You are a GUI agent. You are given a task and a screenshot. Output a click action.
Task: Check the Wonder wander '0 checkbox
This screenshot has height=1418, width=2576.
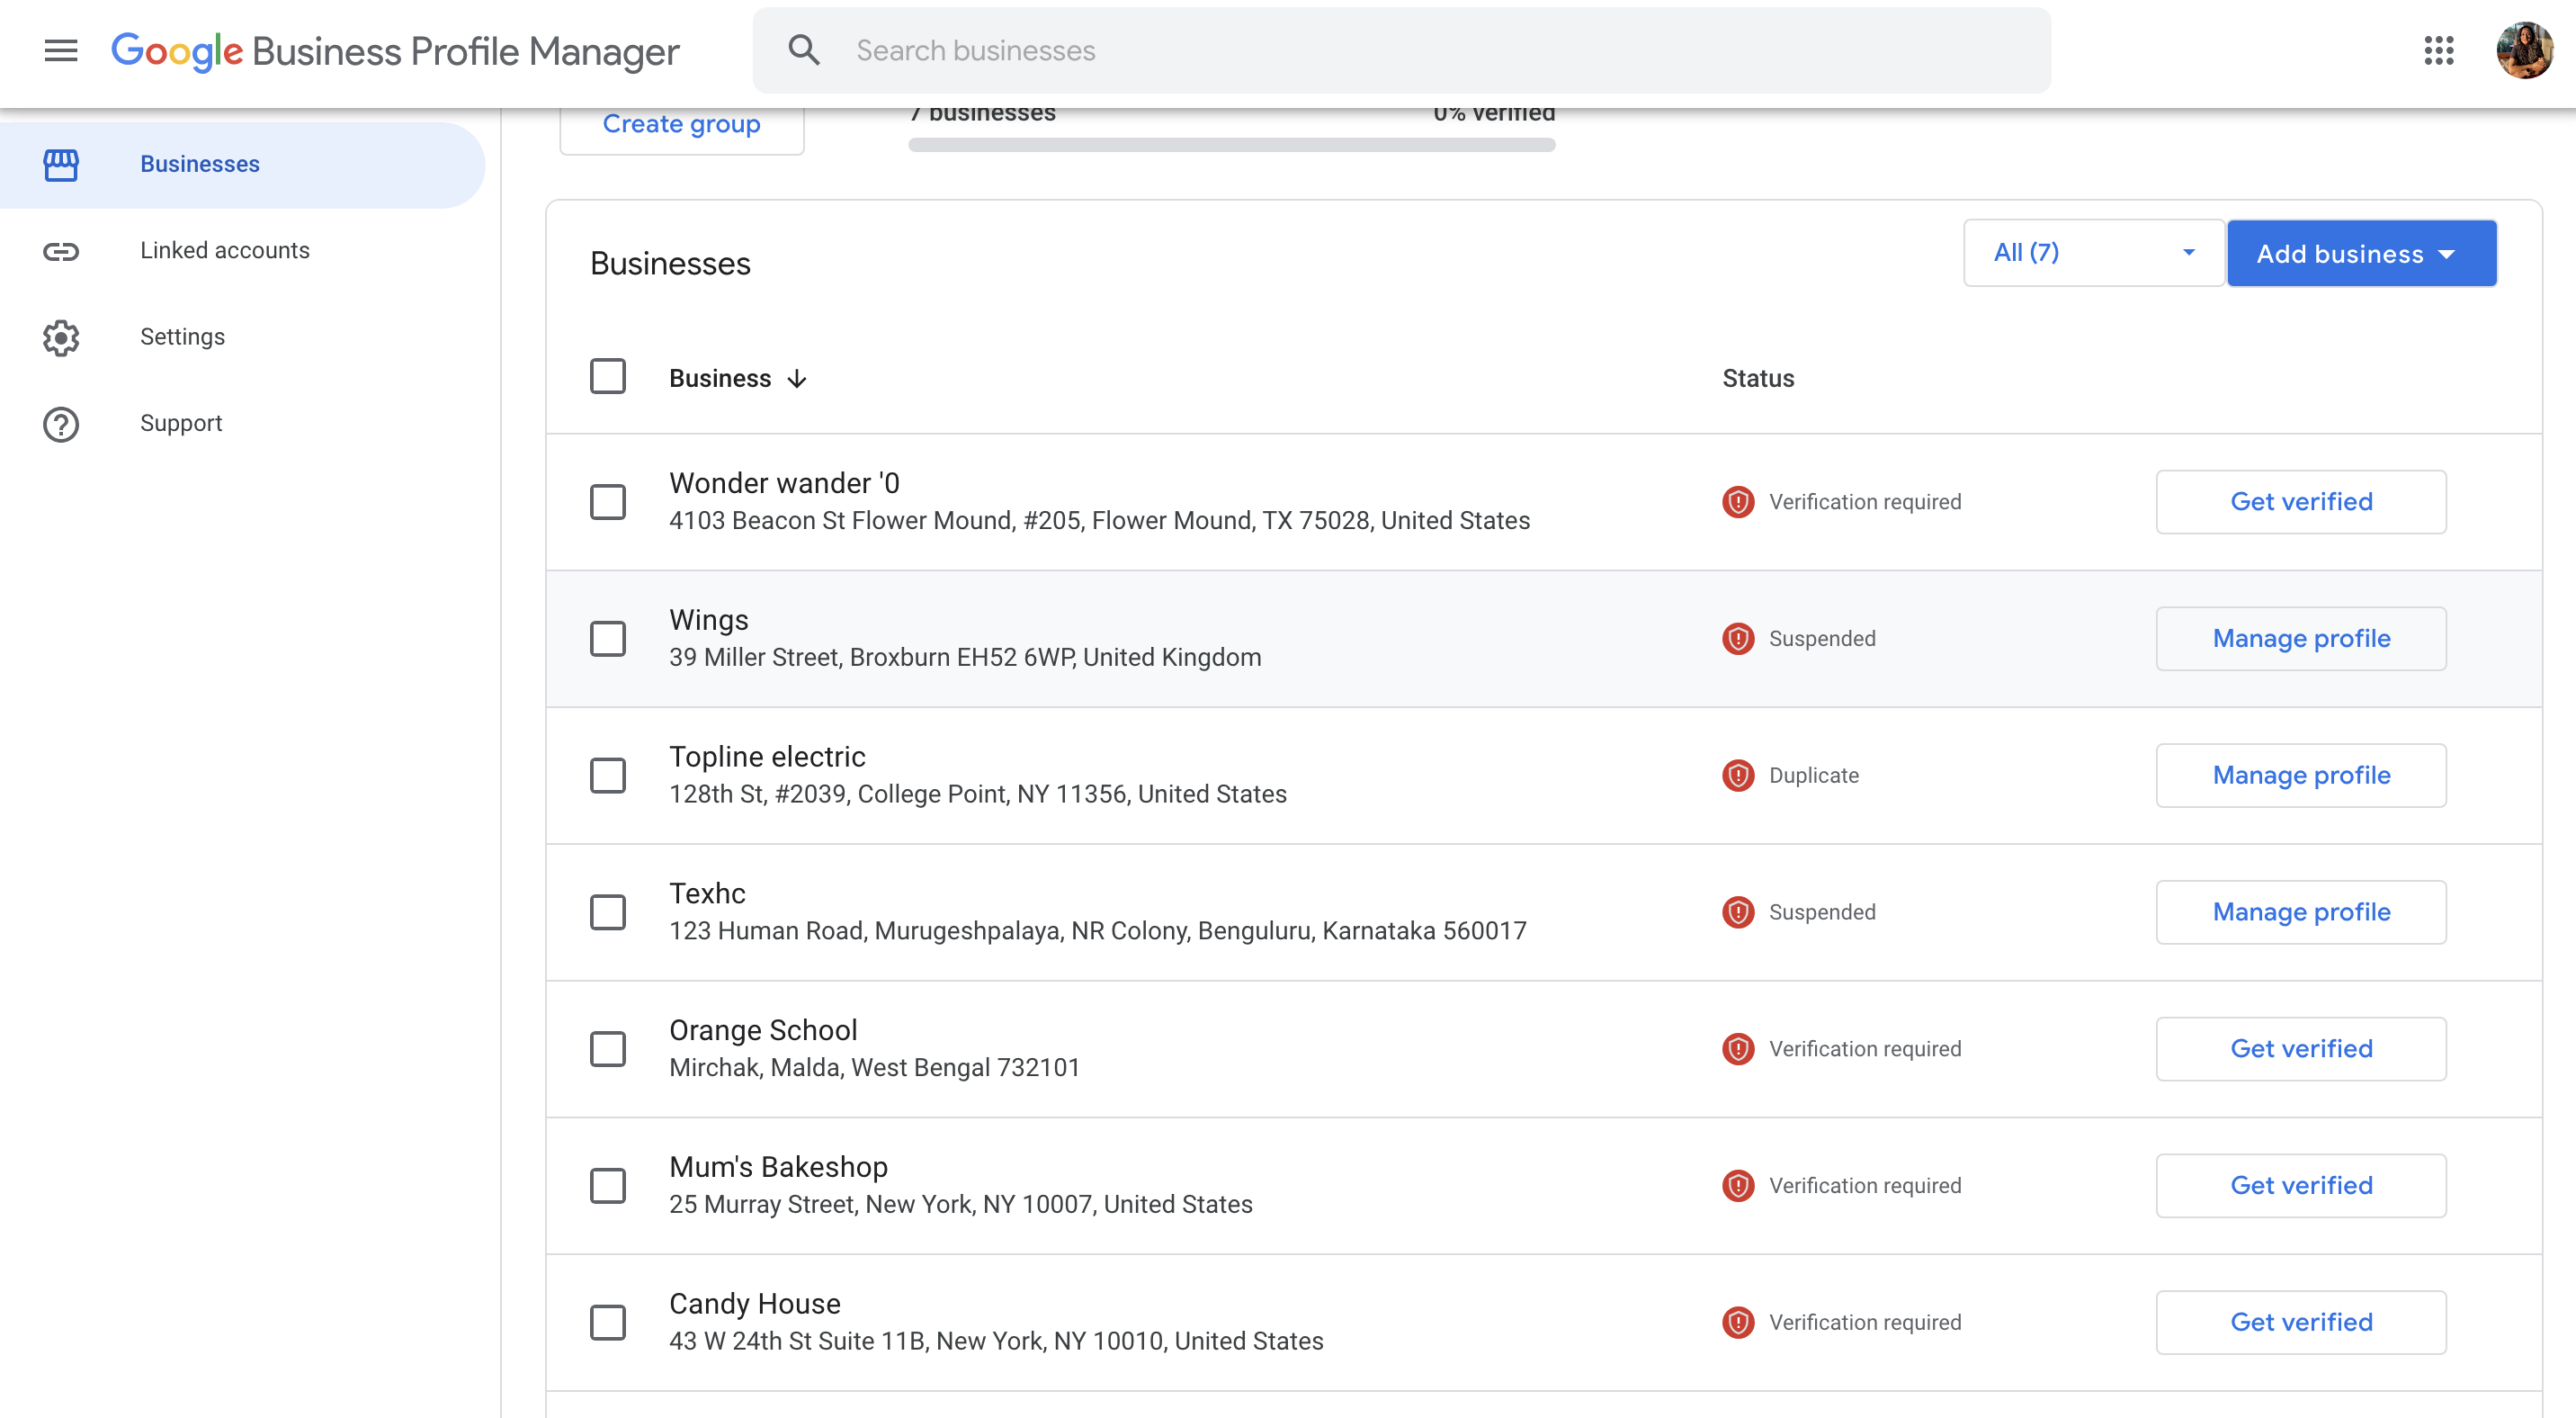pos(607,502)
